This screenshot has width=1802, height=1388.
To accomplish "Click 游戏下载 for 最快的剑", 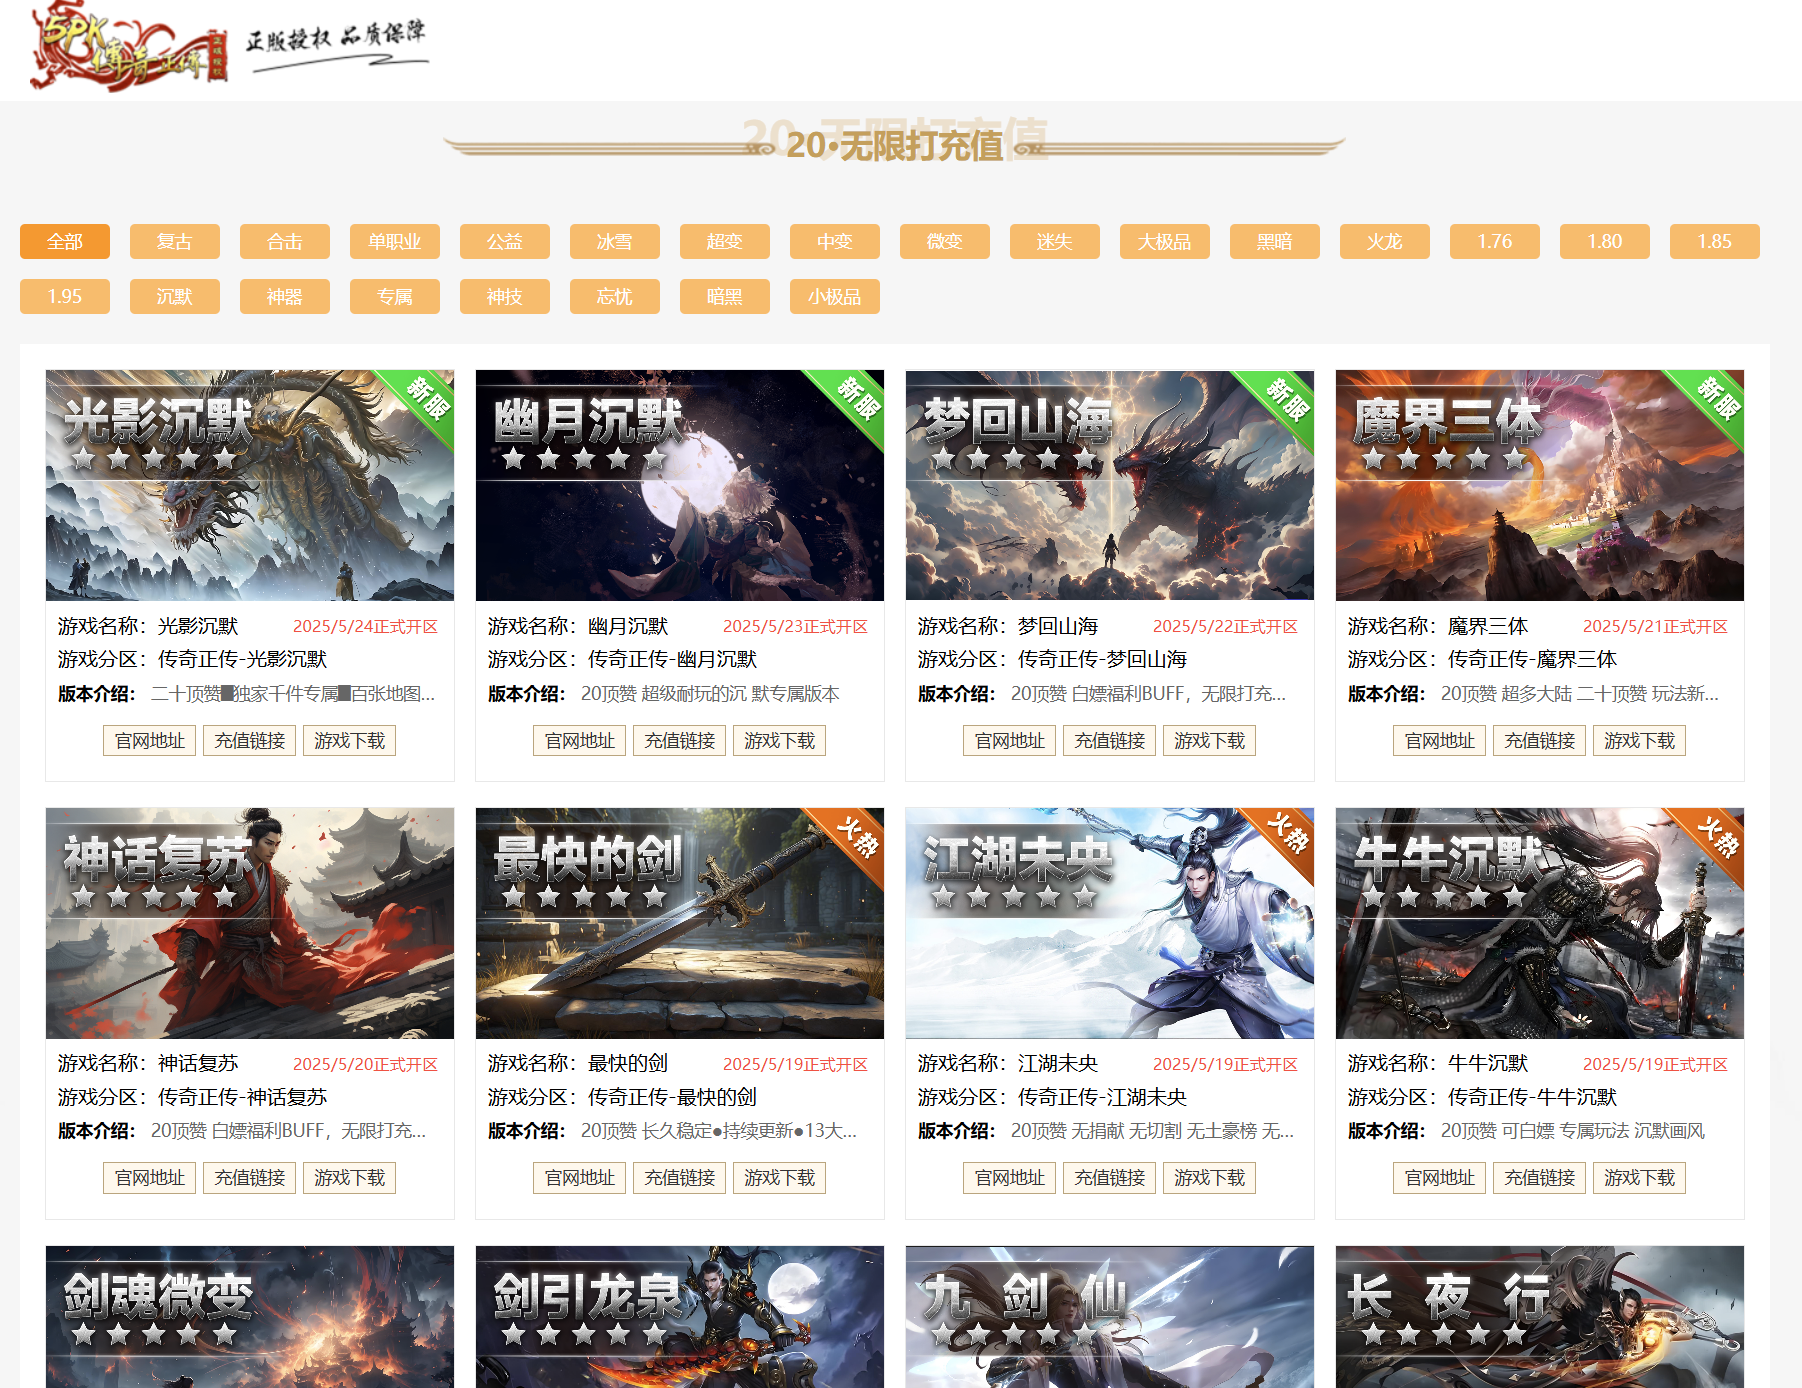I will click(780, 1178).
